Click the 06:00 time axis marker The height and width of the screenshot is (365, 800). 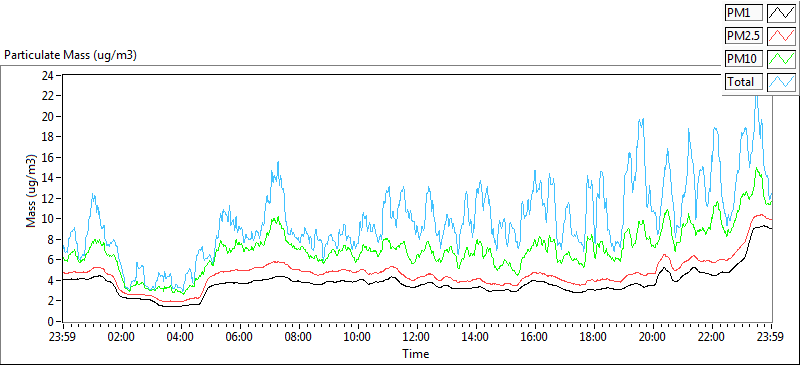pyautogui.click(x=240, y=337)
